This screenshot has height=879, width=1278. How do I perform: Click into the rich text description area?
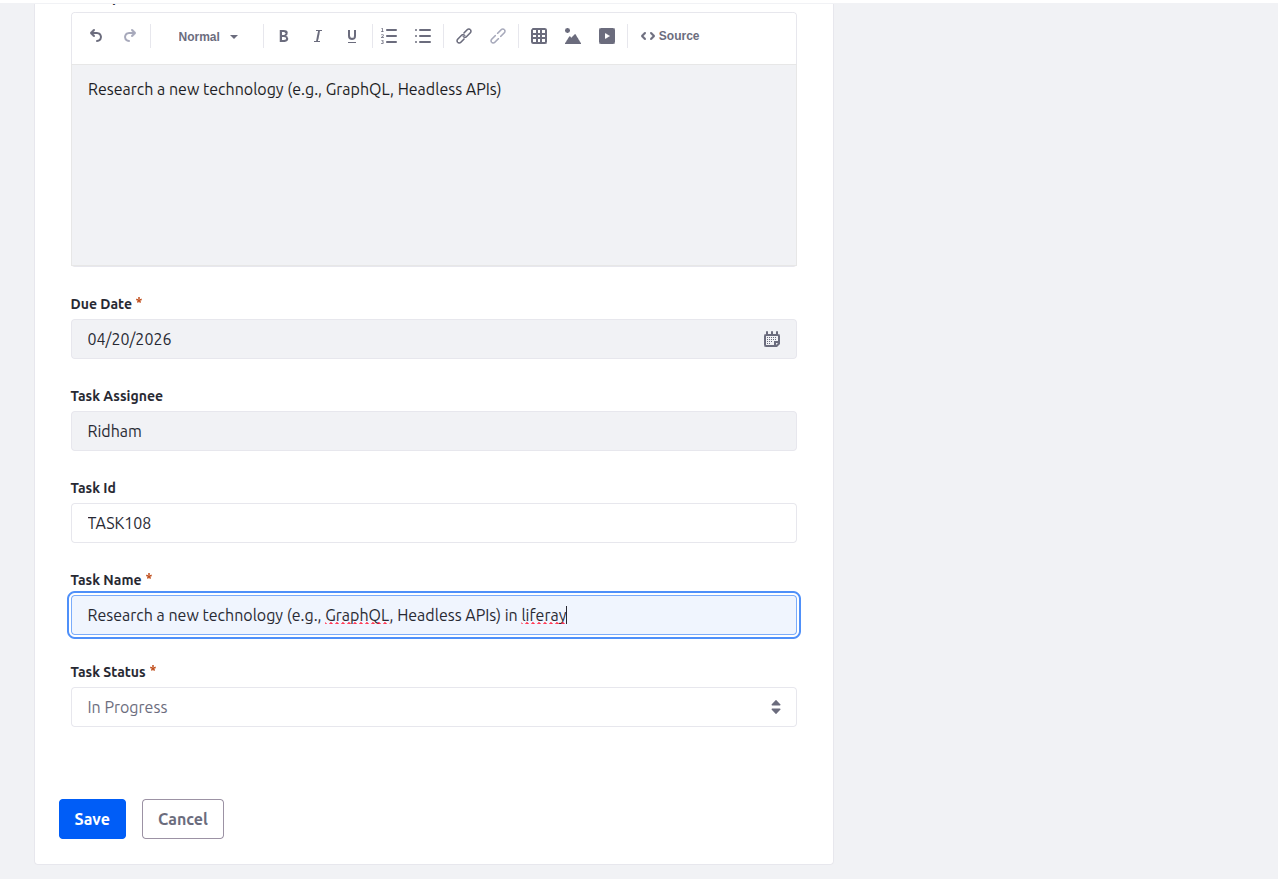coord(434,165)
